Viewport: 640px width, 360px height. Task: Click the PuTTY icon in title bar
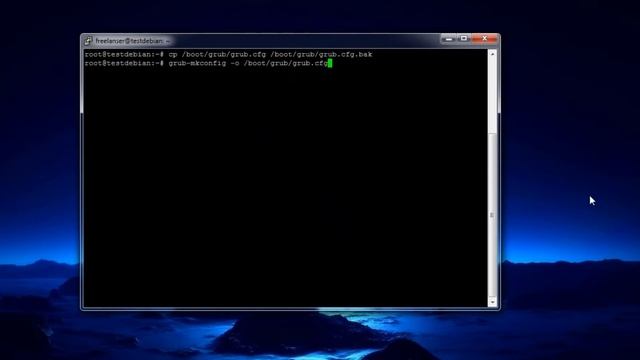(88, 41)
